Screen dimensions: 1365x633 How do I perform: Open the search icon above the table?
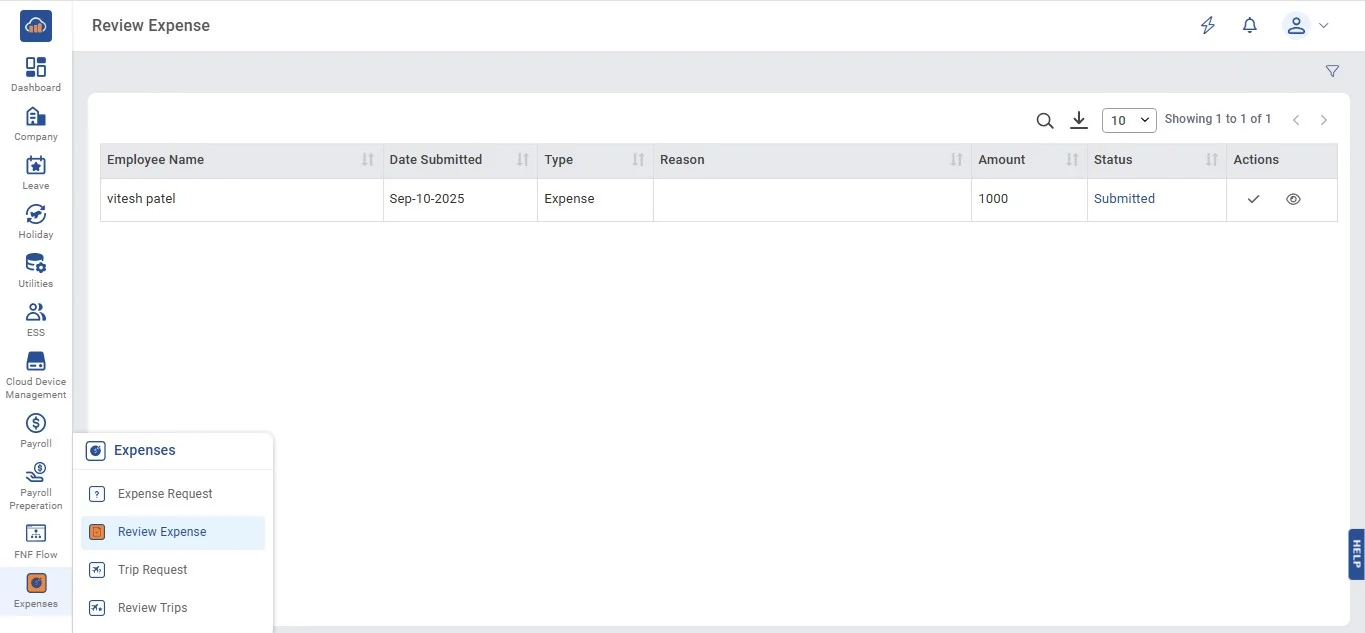click(x=1045, y=121)
